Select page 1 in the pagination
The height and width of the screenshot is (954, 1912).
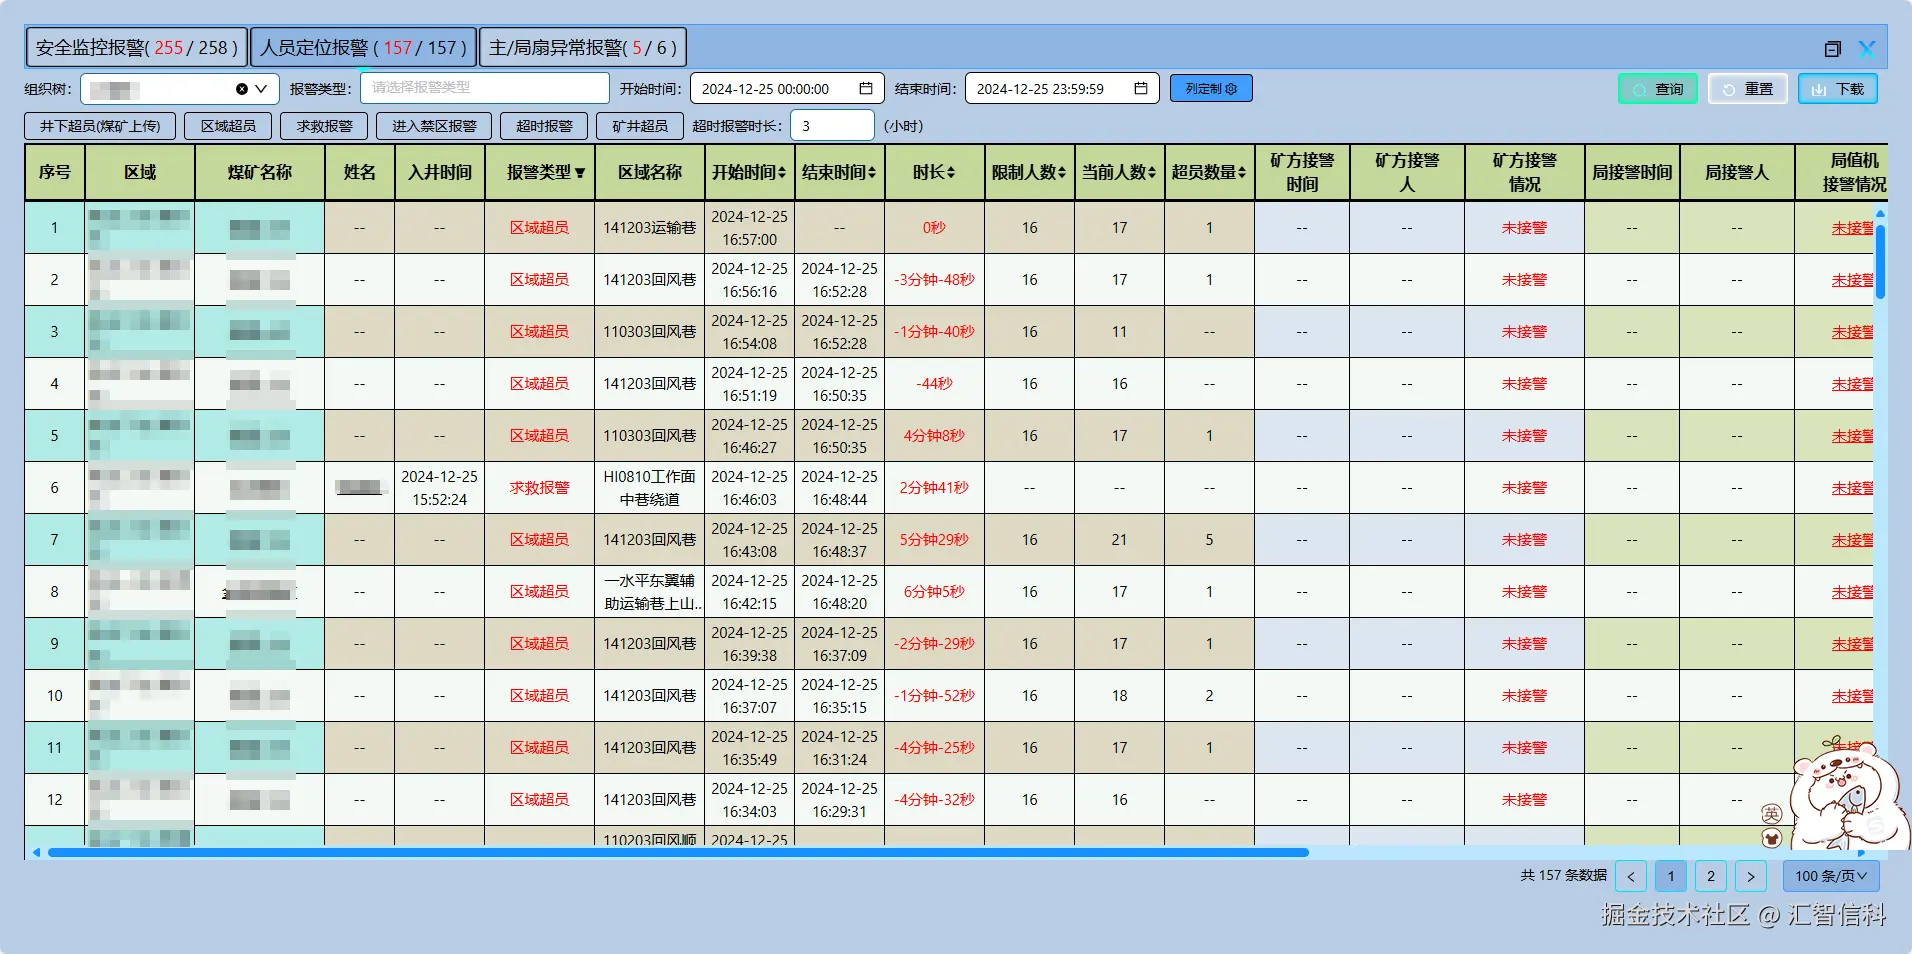[x=1671, y=877]
